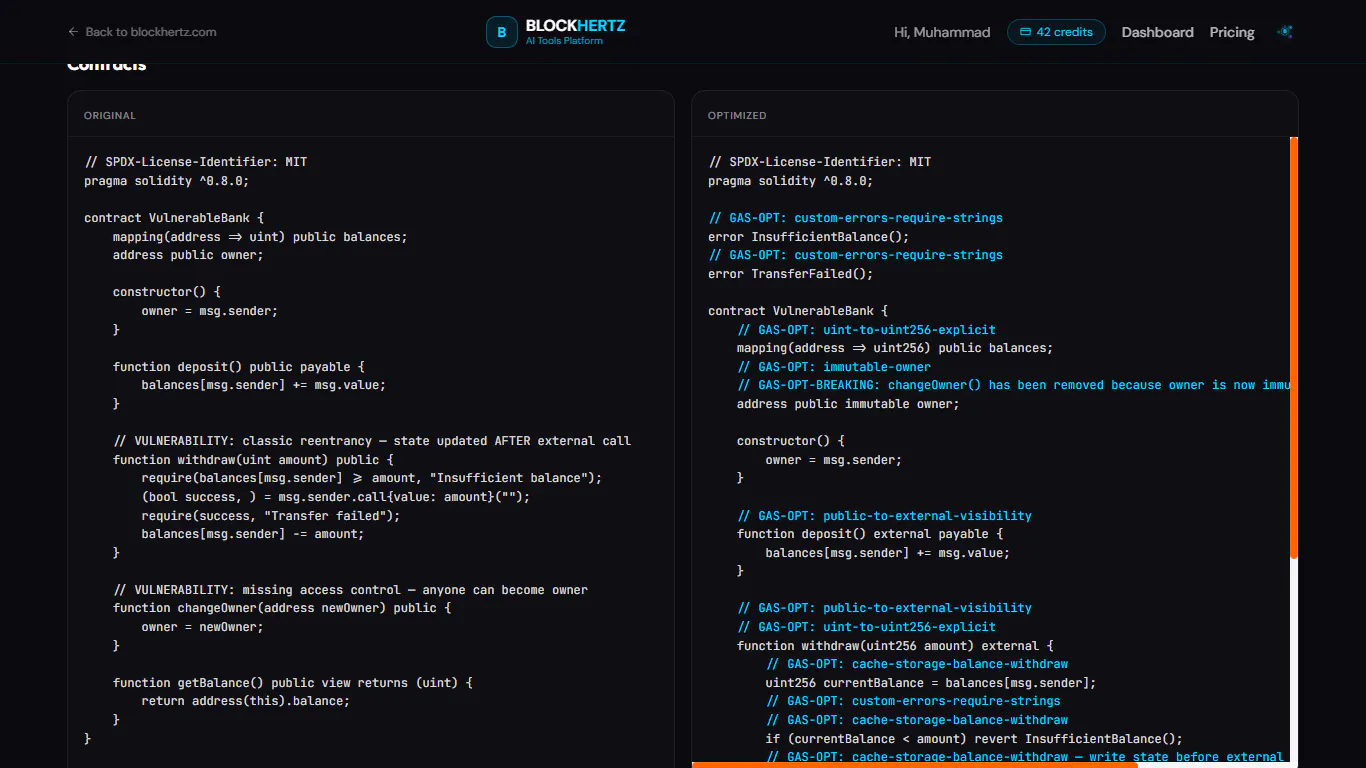Click the 'GAS-OPT: immutable-owner' comment
Image resolution: width=1366 pixels, height=768 pixels.
pos(834,367)
